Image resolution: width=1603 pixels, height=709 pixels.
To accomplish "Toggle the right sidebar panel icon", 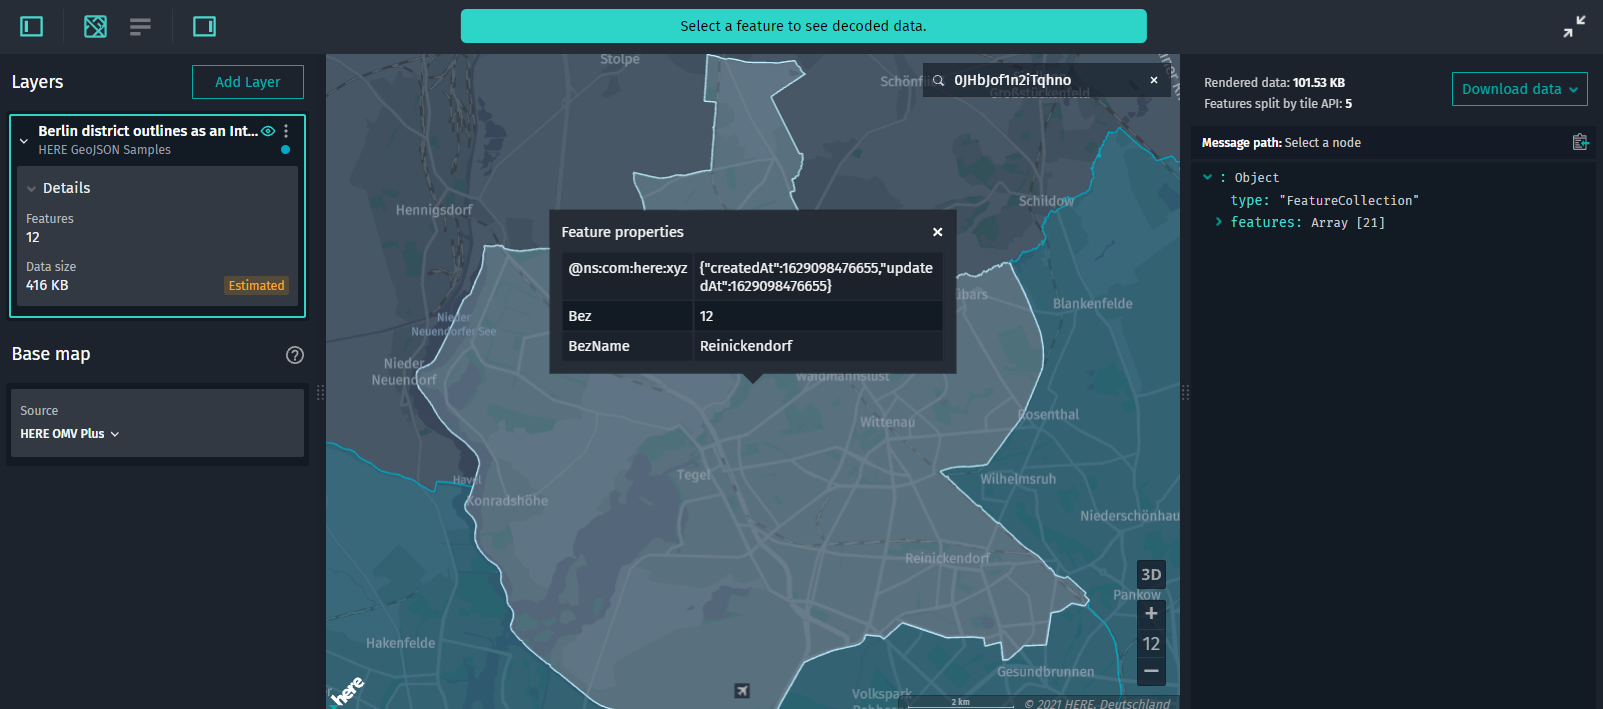I will point(204,26).
